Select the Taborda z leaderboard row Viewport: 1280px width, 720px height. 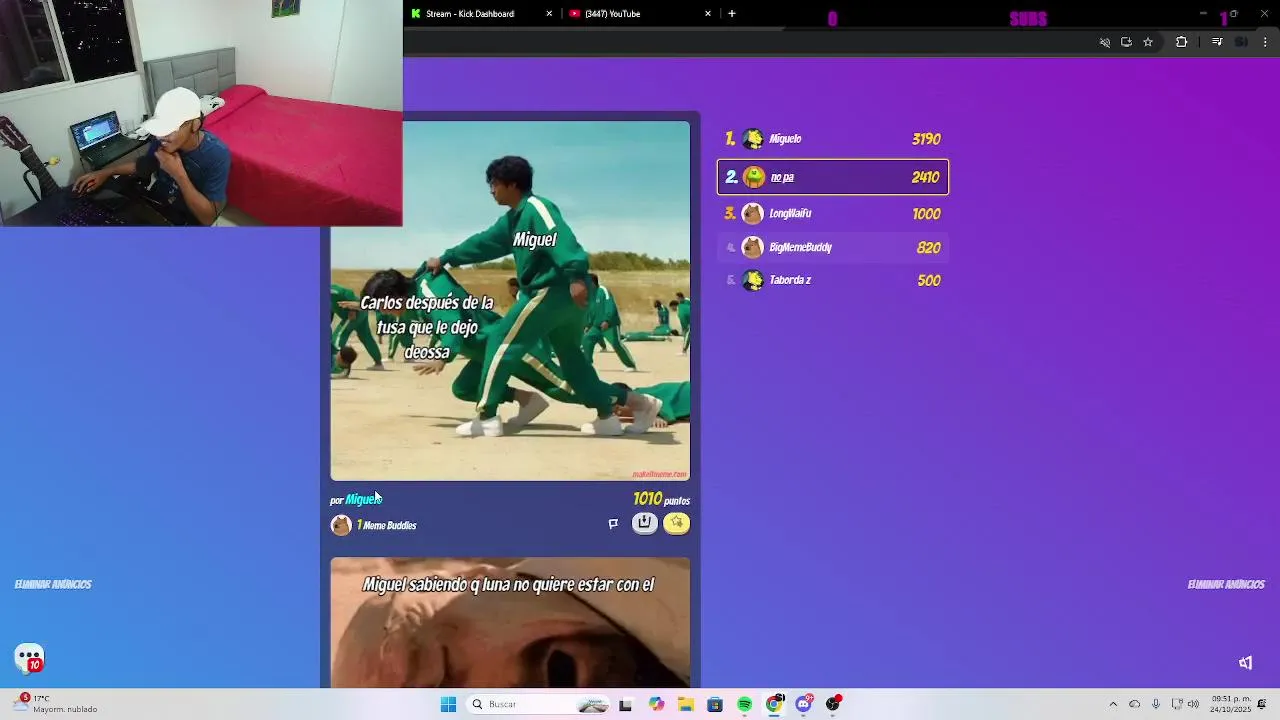click(833, 280)
